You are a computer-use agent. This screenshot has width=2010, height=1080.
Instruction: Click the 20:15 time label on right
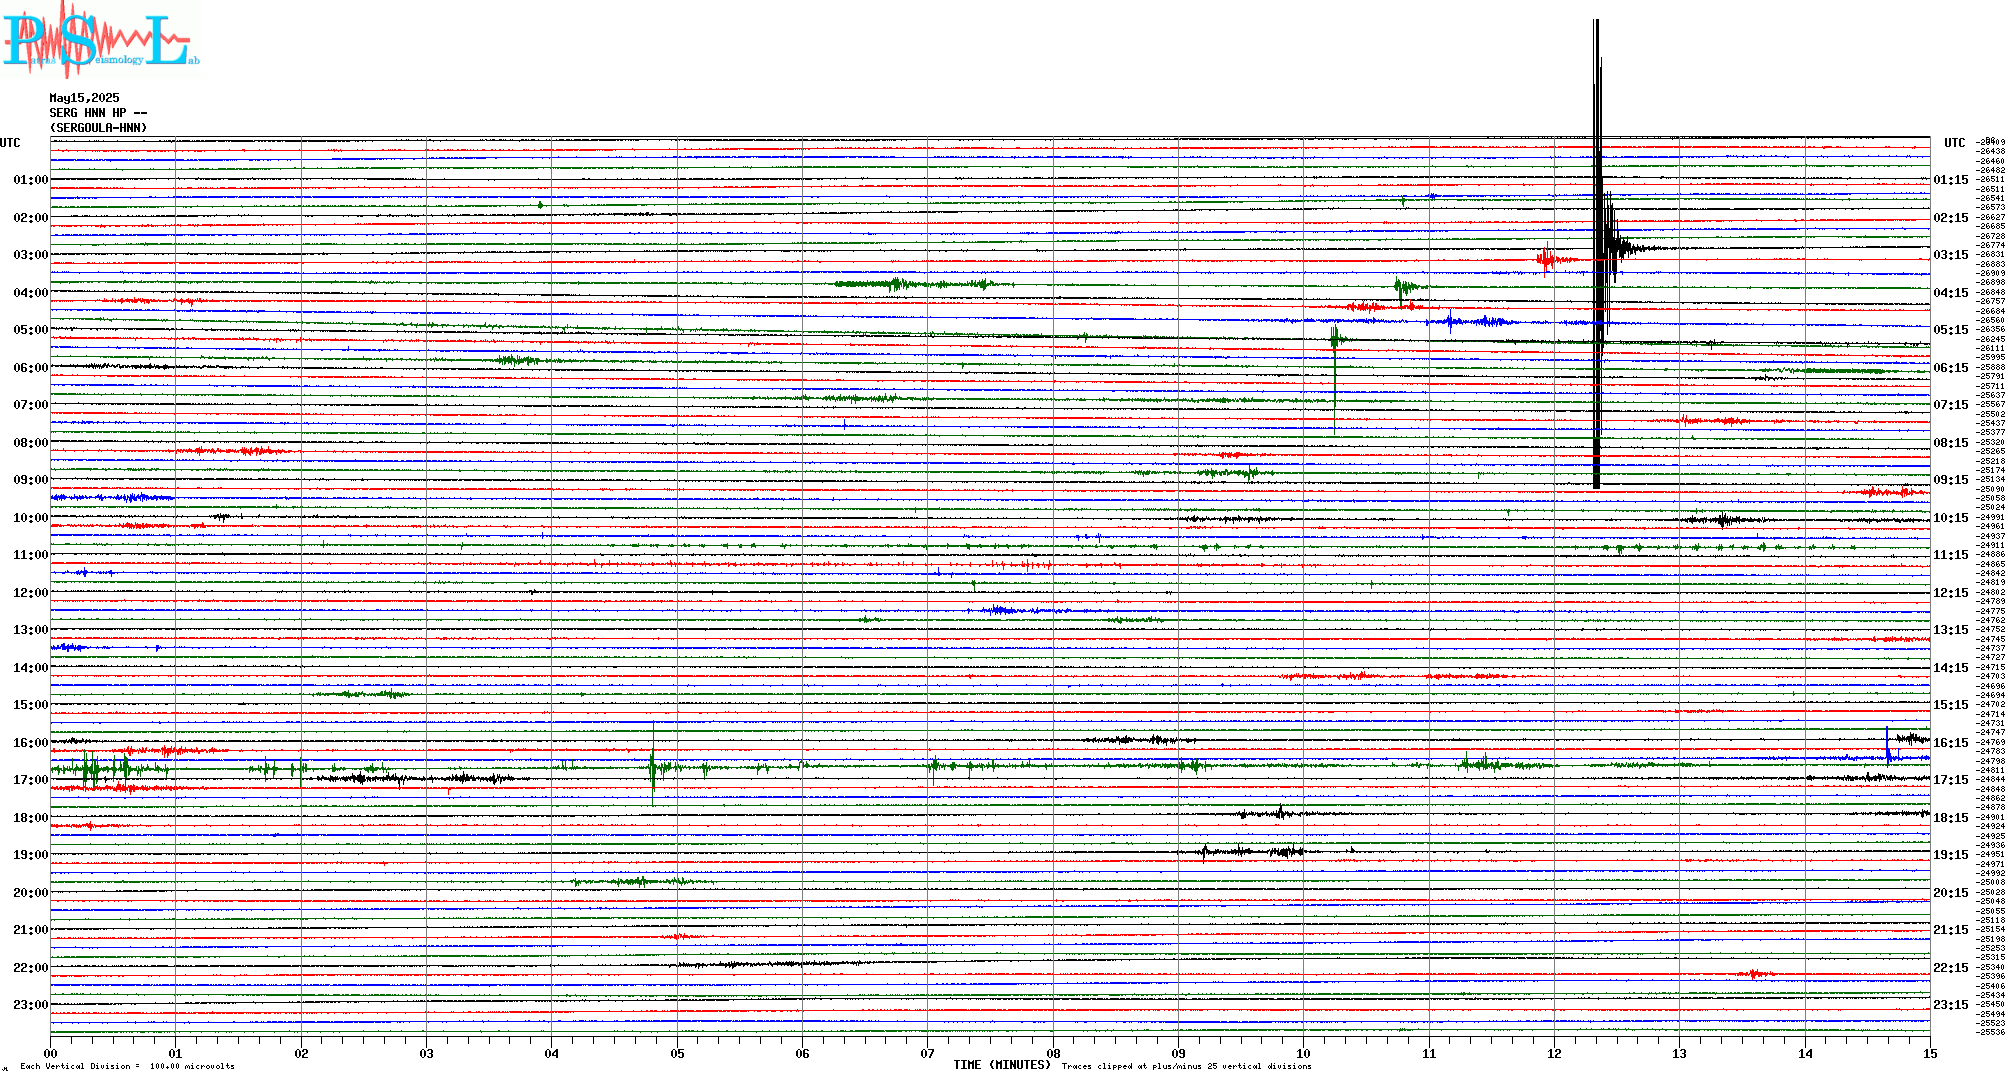(1950, 893)
